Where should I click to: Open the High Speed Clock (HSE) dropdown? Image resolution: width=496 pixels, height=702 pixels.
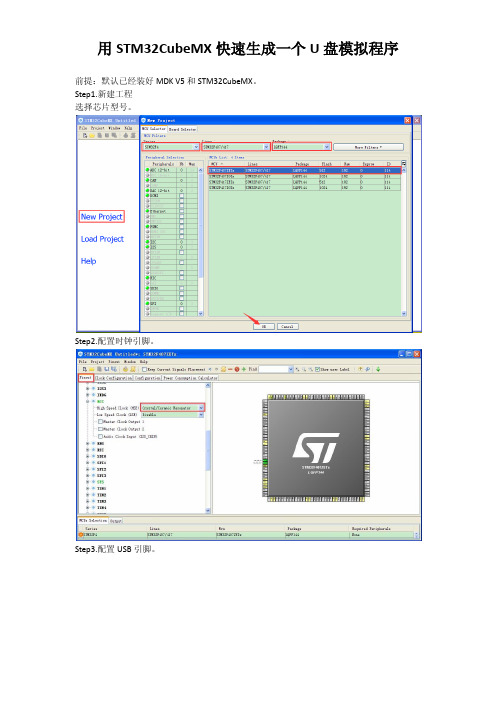[x=173, y=408]
